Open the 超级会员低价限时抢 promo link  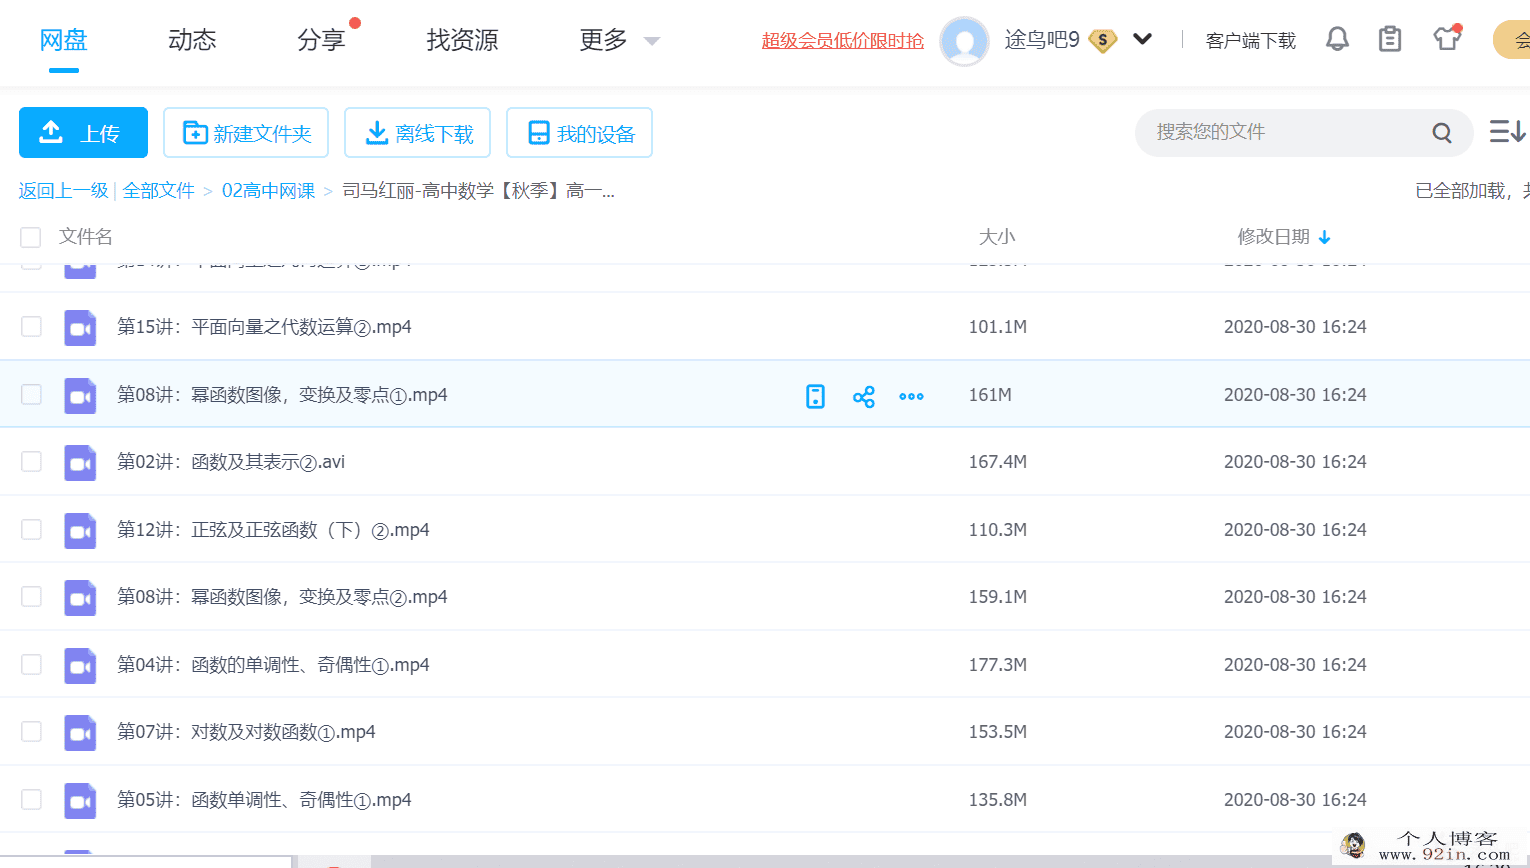pyautogui.click(x=843, y=41)
